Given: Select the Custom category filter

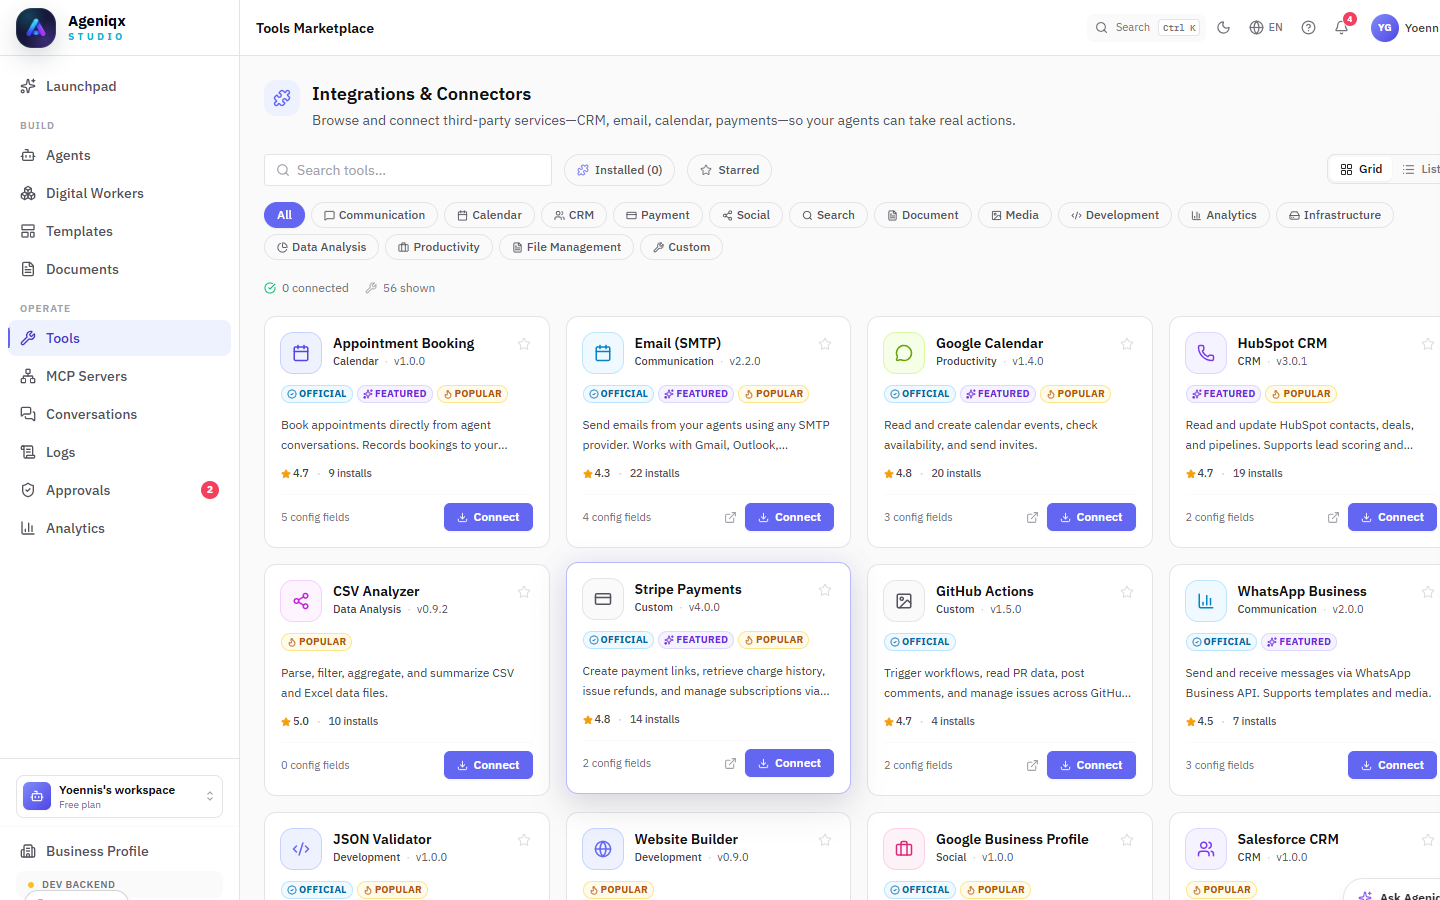Looking at the screenshot, I should pyautogui.click(x=681, y=247).
